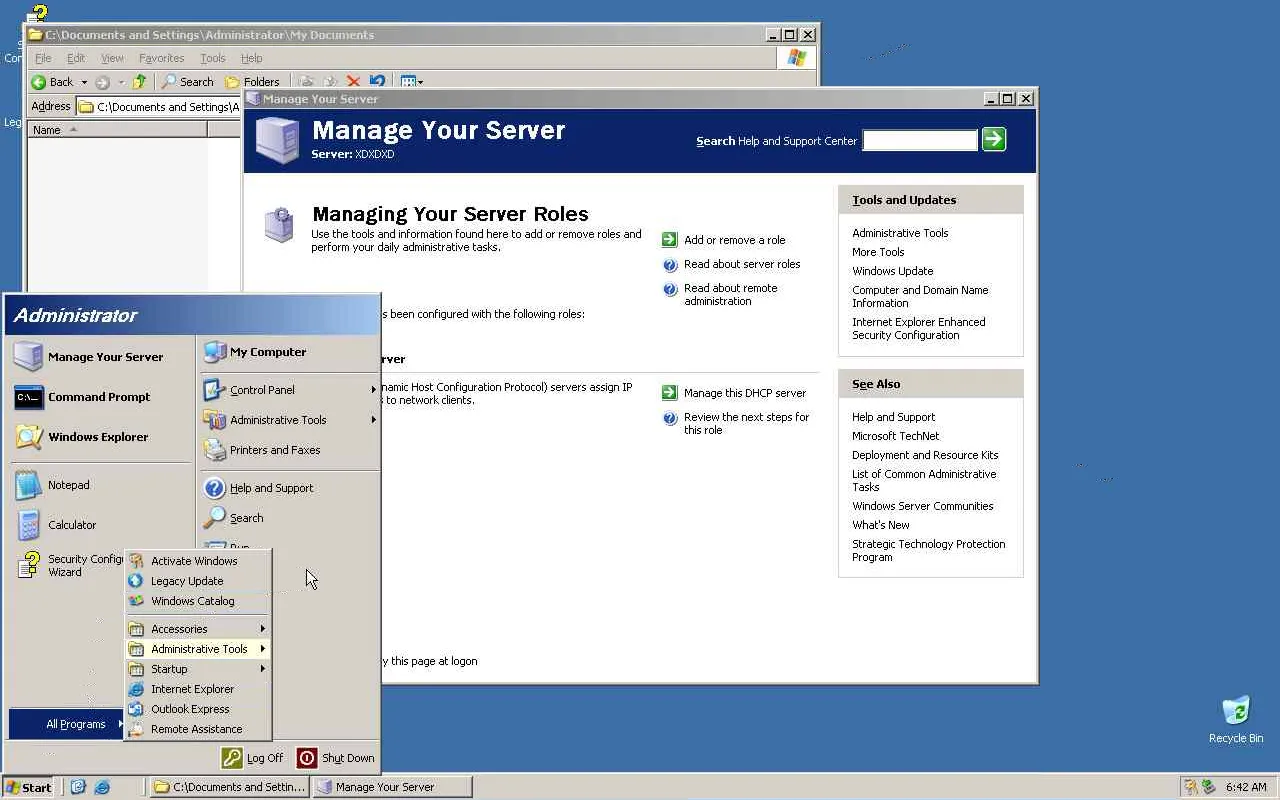Image resolution: width=1280 pixels, height=800 pixels.
Task: Open the File menu in My Documents window
Action: coord(43,58)
